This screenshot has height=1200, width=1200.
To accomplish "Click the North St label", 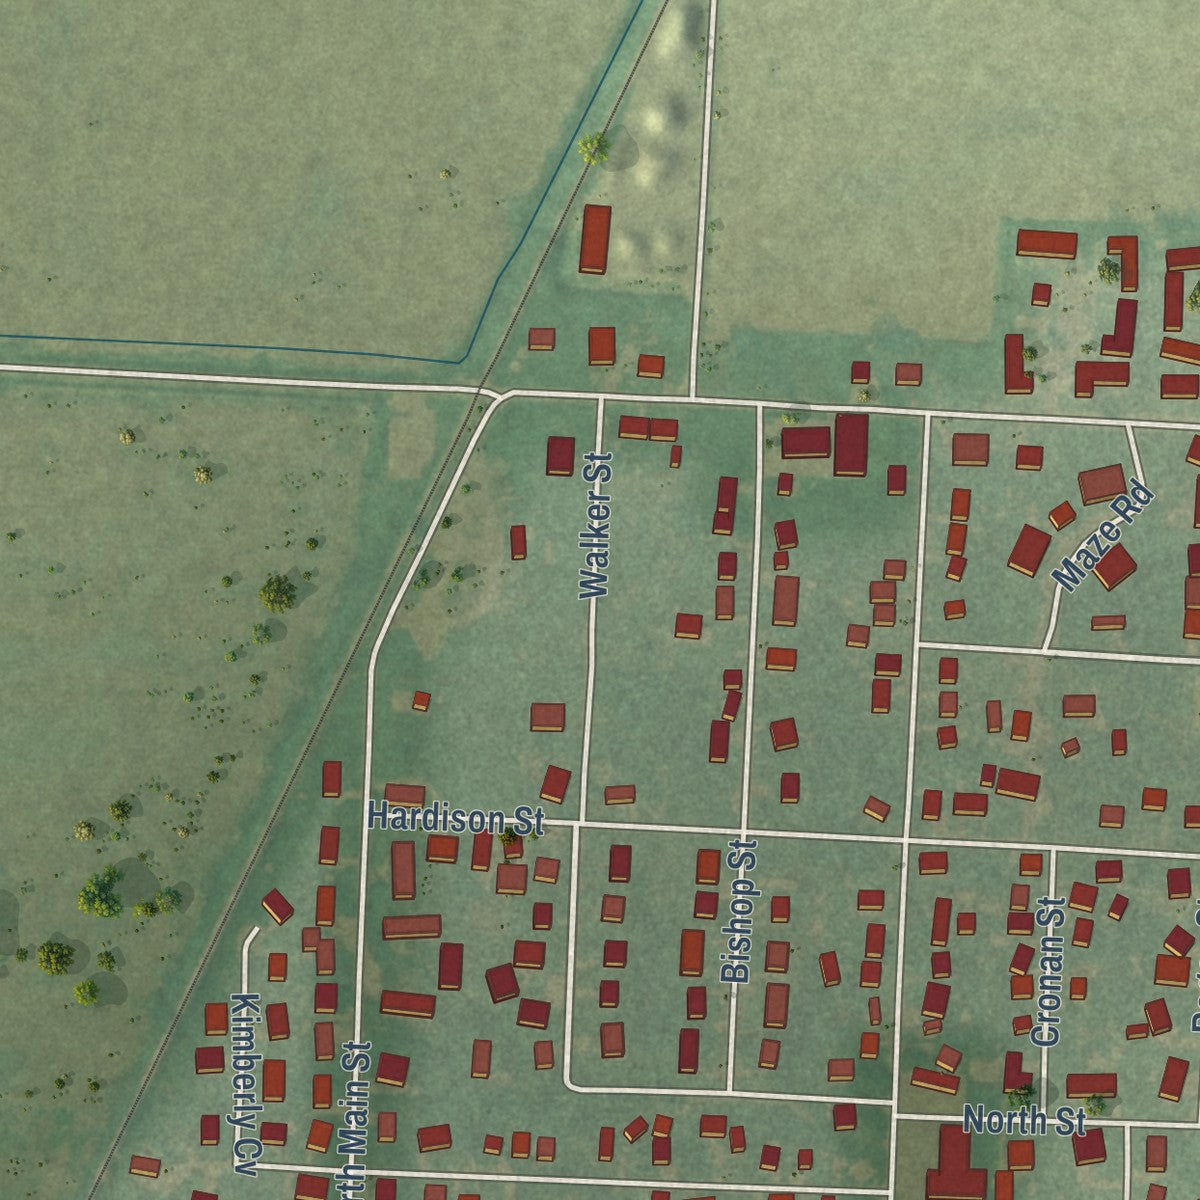I will click(1025, 1120).
